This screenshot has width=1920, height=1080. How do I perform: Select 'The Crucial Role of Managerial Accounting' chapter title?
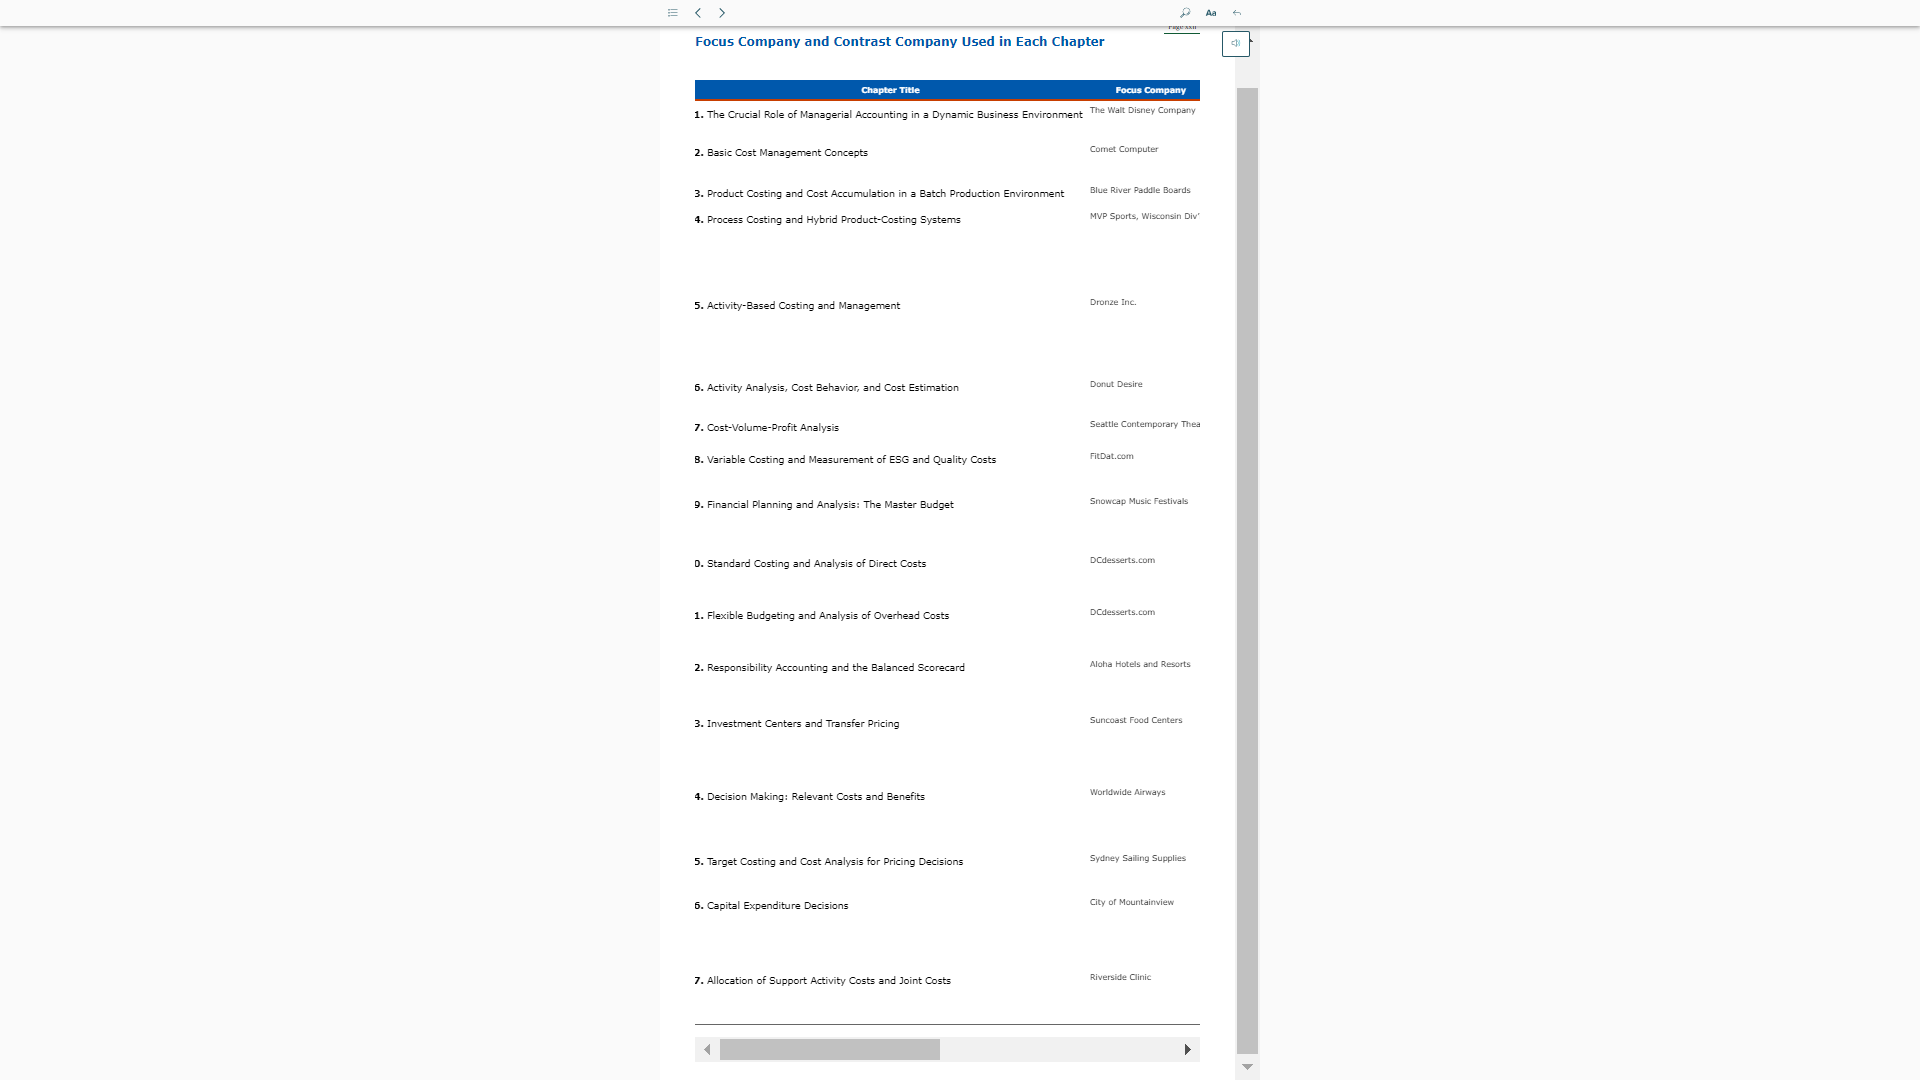(x=894, y=115)
